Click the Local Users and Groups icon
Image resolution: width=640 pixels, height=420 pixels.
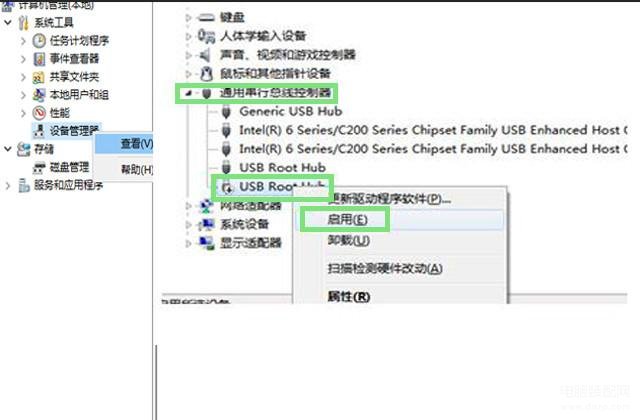pos(39,95)
